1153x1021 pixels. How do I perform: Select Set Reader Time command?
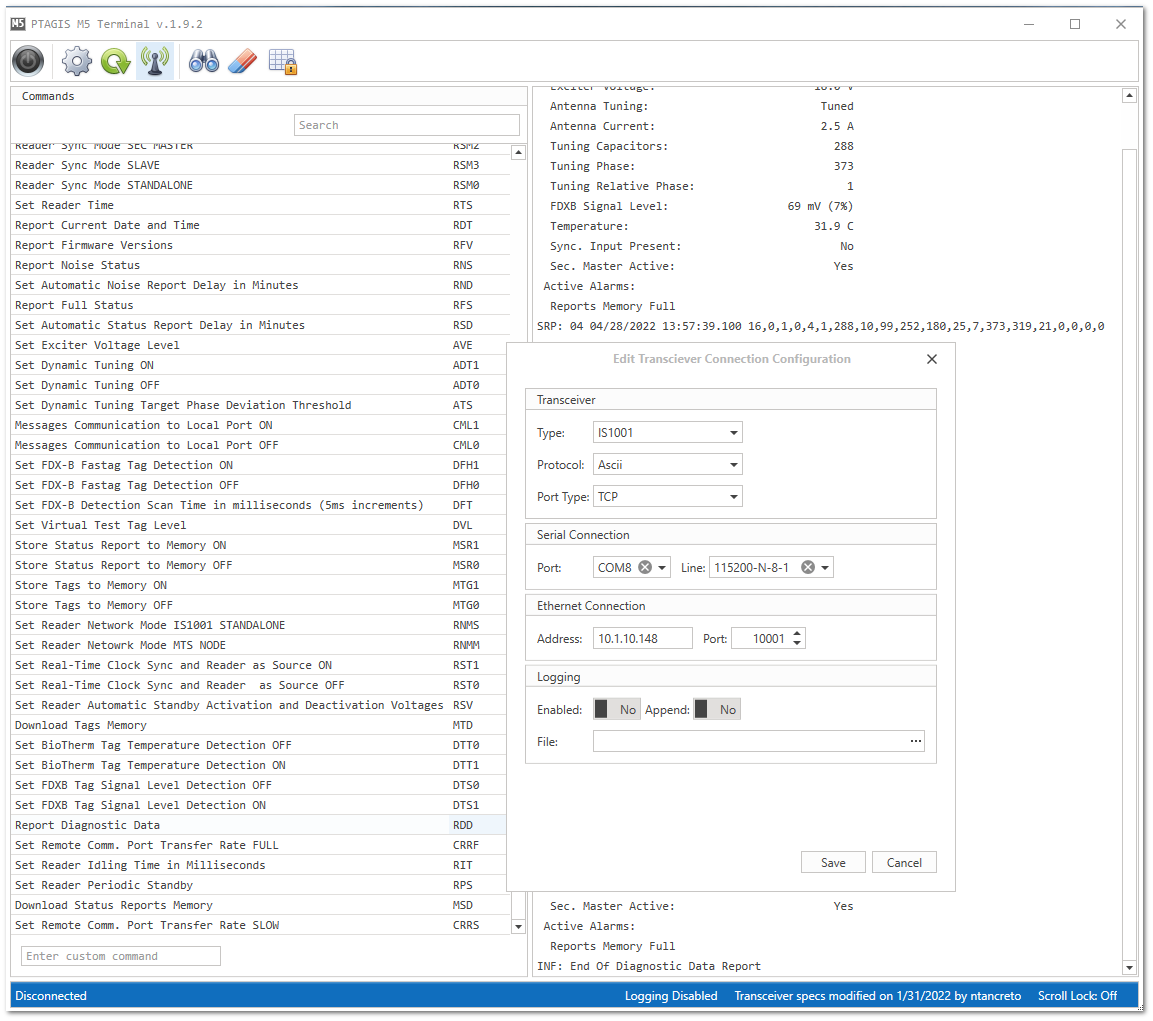259,205
